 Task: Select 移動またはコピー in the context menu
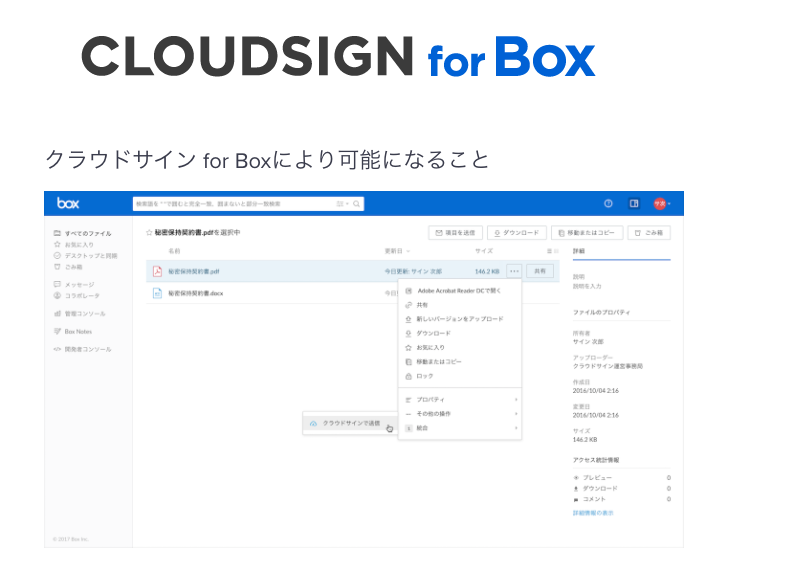(459, 362)
